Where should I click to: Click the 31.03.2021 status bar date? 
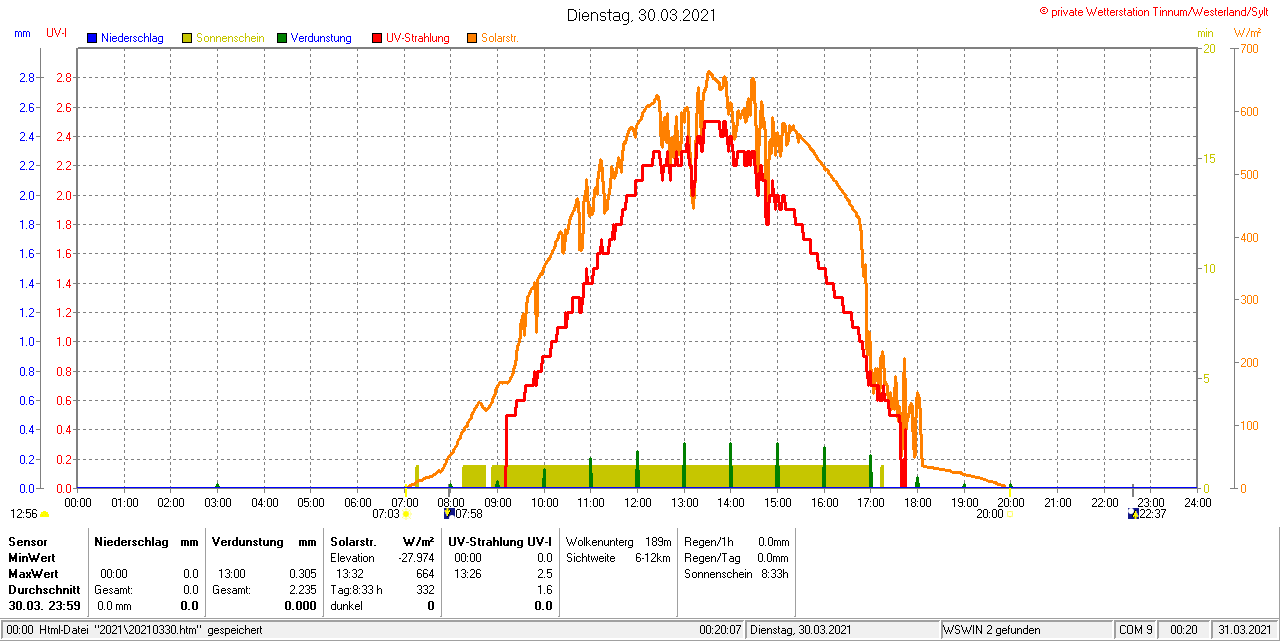click(1243, 630)
